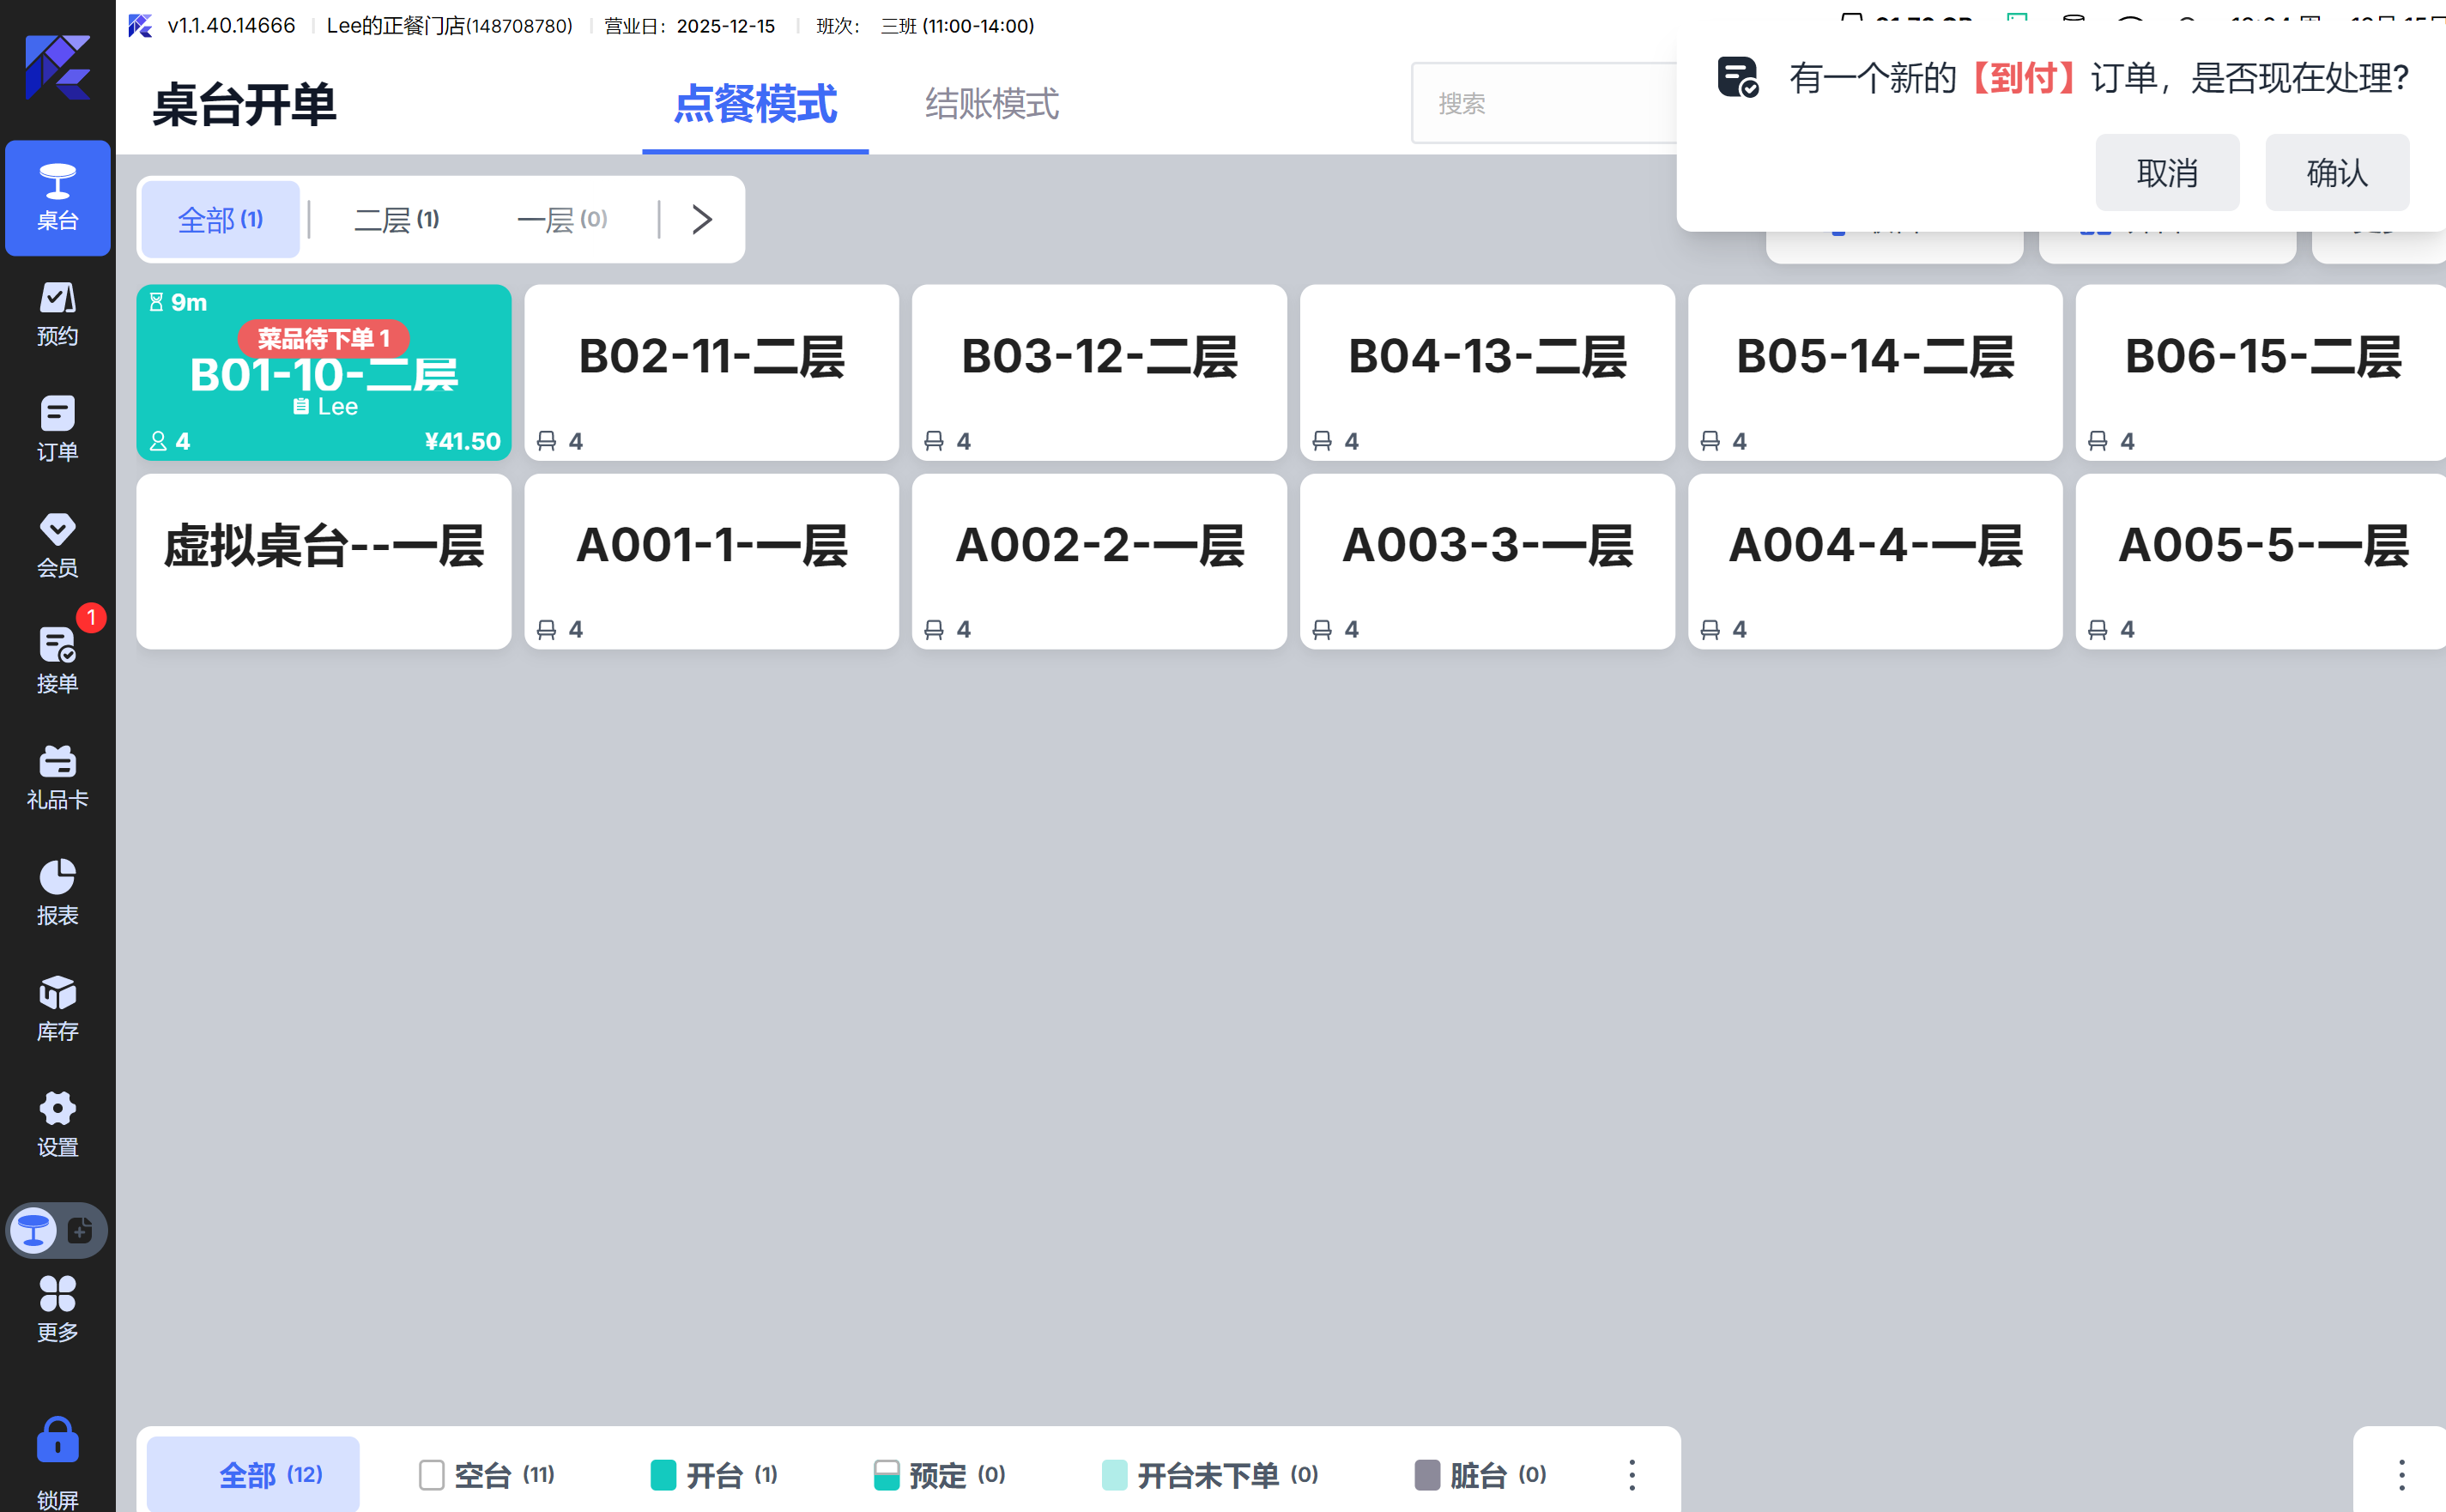Open the 礼品卡 gift card icon
This screenshot has height=1512, width=2446.
(57, 777)
